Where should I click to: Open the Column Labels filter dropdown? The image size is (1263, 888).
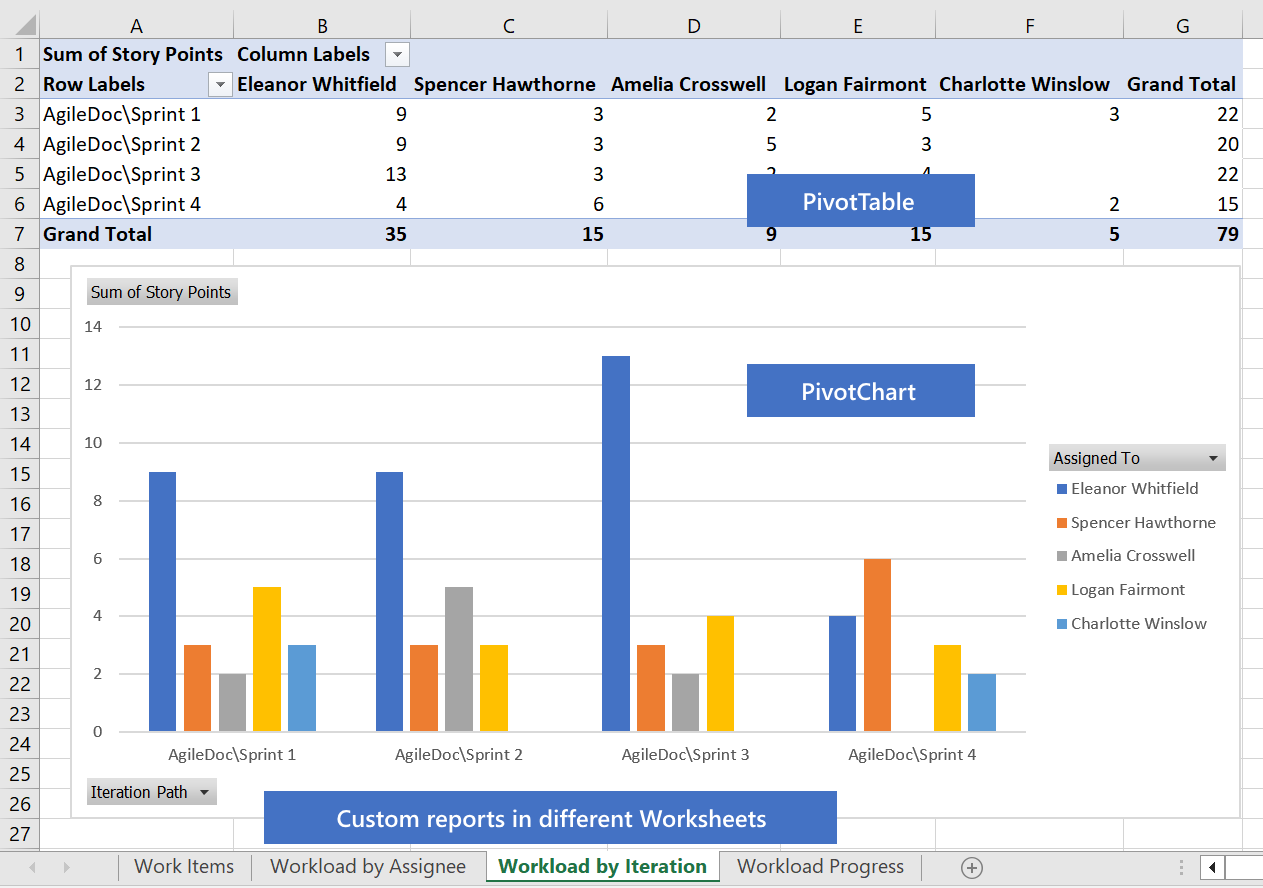click(x=396, y=54)
